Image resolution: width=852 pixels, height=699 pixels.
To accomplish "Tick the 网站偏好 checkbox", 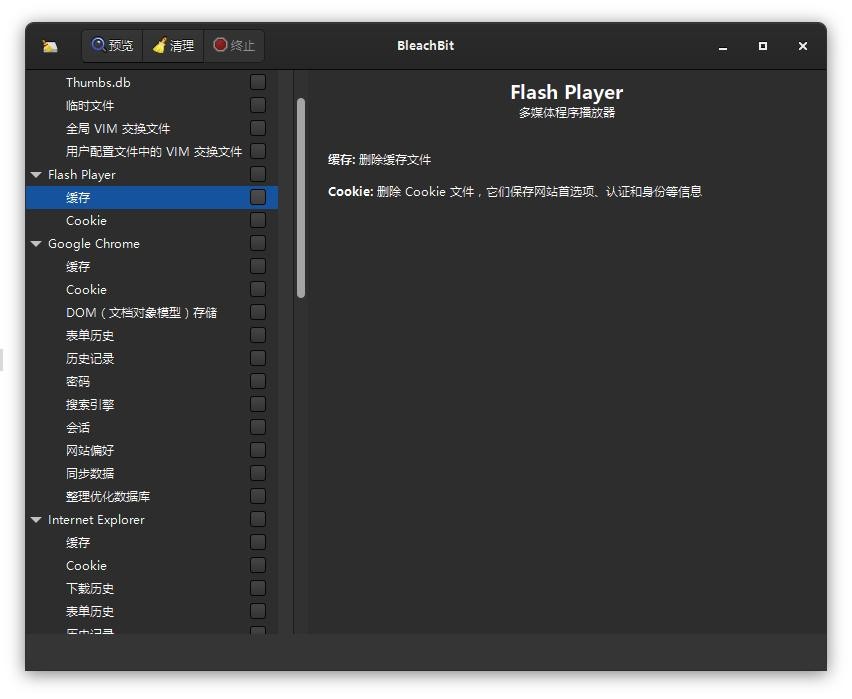I will coord(258,451).
